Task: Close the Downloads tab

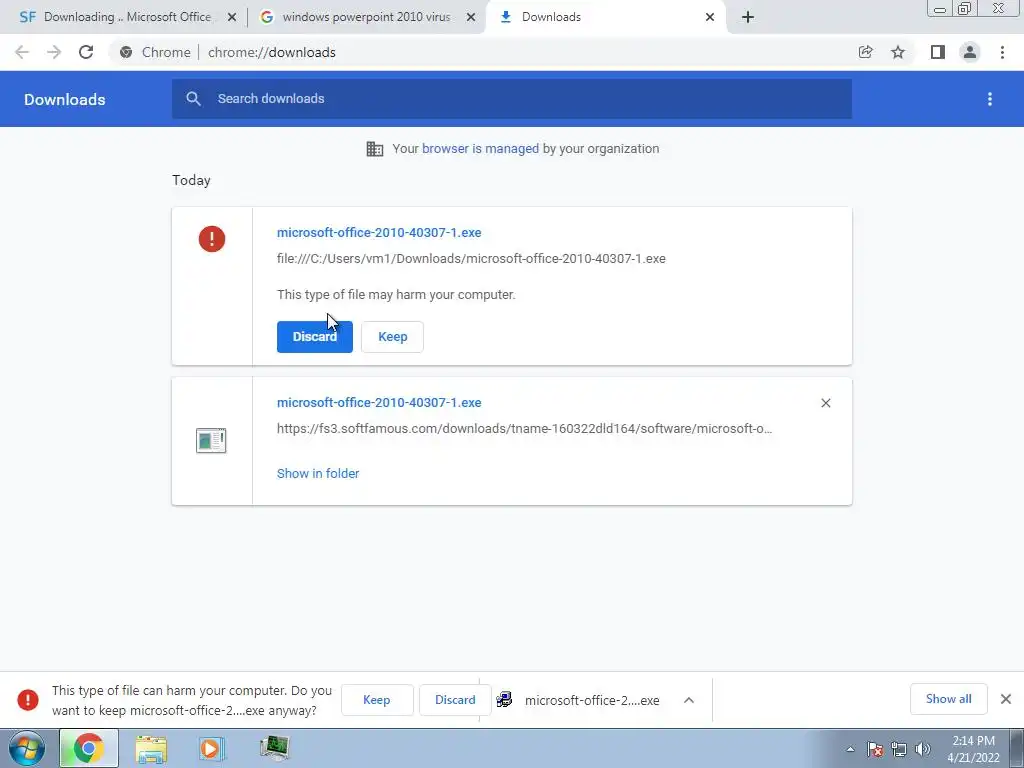Action: pyautogui.click(x=710, y=17)
